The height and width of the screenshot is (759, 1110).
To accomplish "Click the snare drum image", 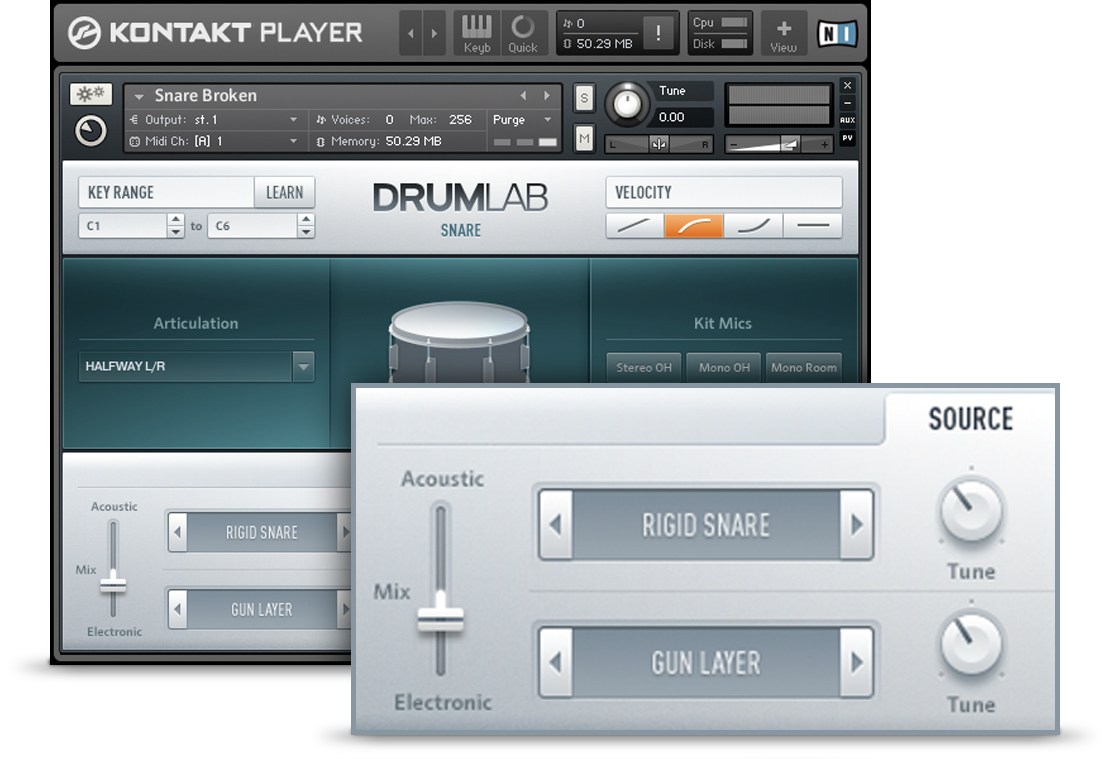I will click(x=459, y=343).
